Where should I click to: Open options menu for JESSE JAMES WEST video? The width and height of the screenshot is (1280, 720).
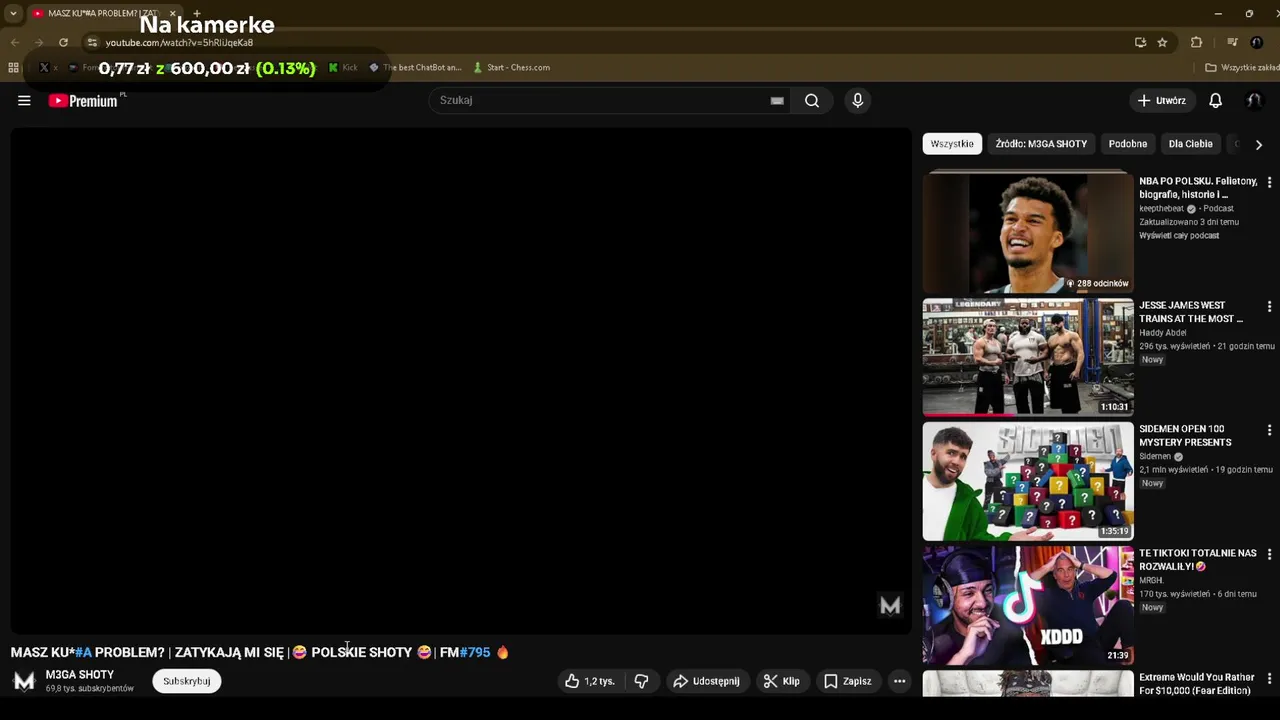point(1269,306)
